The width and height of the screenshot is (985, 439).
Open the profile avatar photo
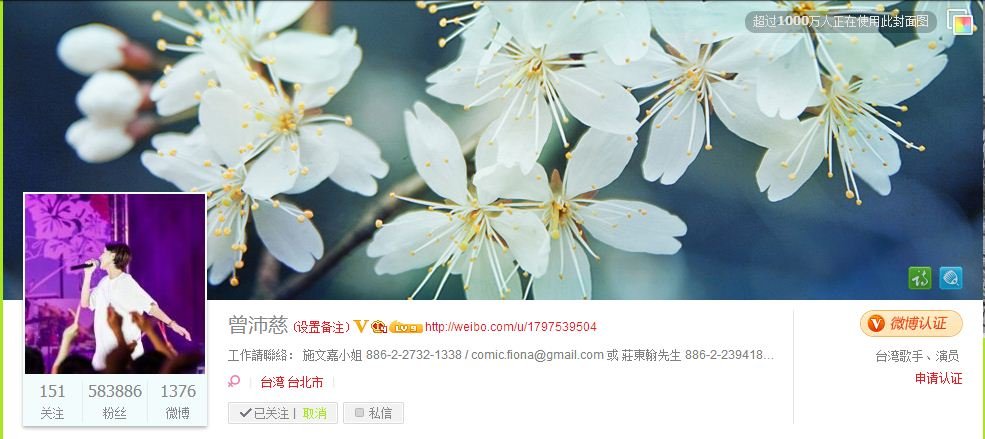tap(115, 284)
